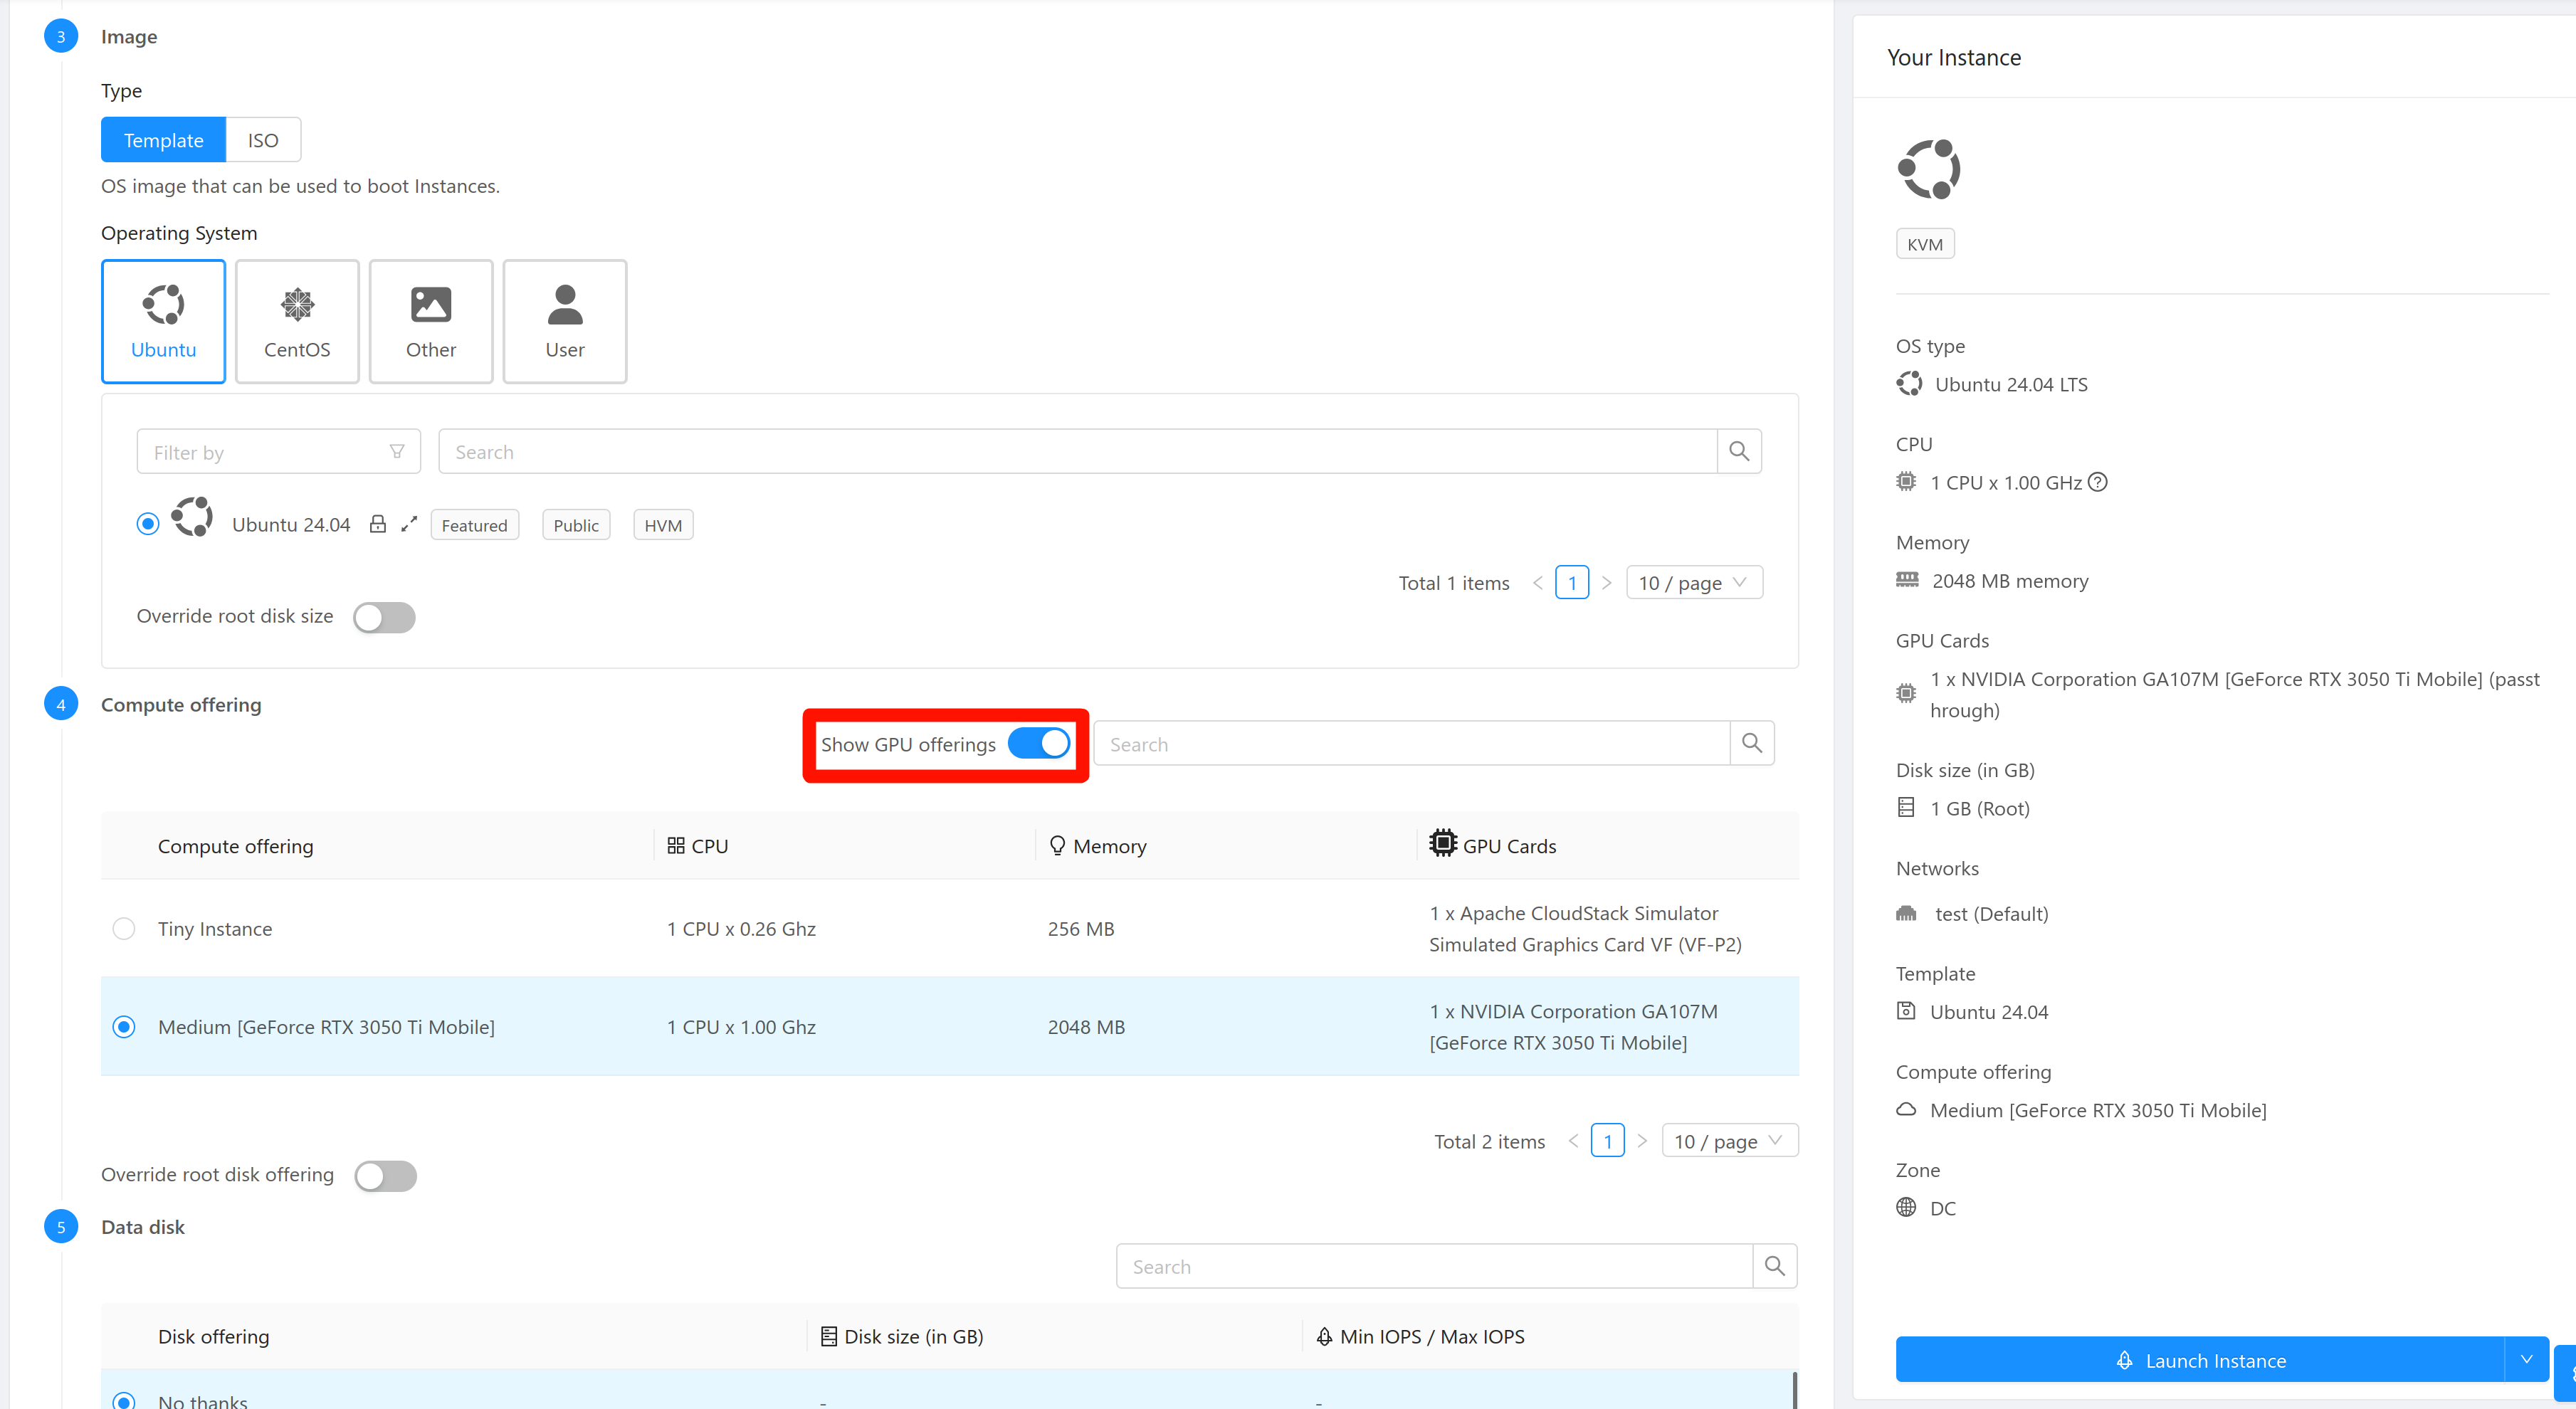The height and width of the screenshot is (1409, 2576).
Task: Choose the CentOS operating system tile
Action: pyautogui.click(x=297, y=321)
